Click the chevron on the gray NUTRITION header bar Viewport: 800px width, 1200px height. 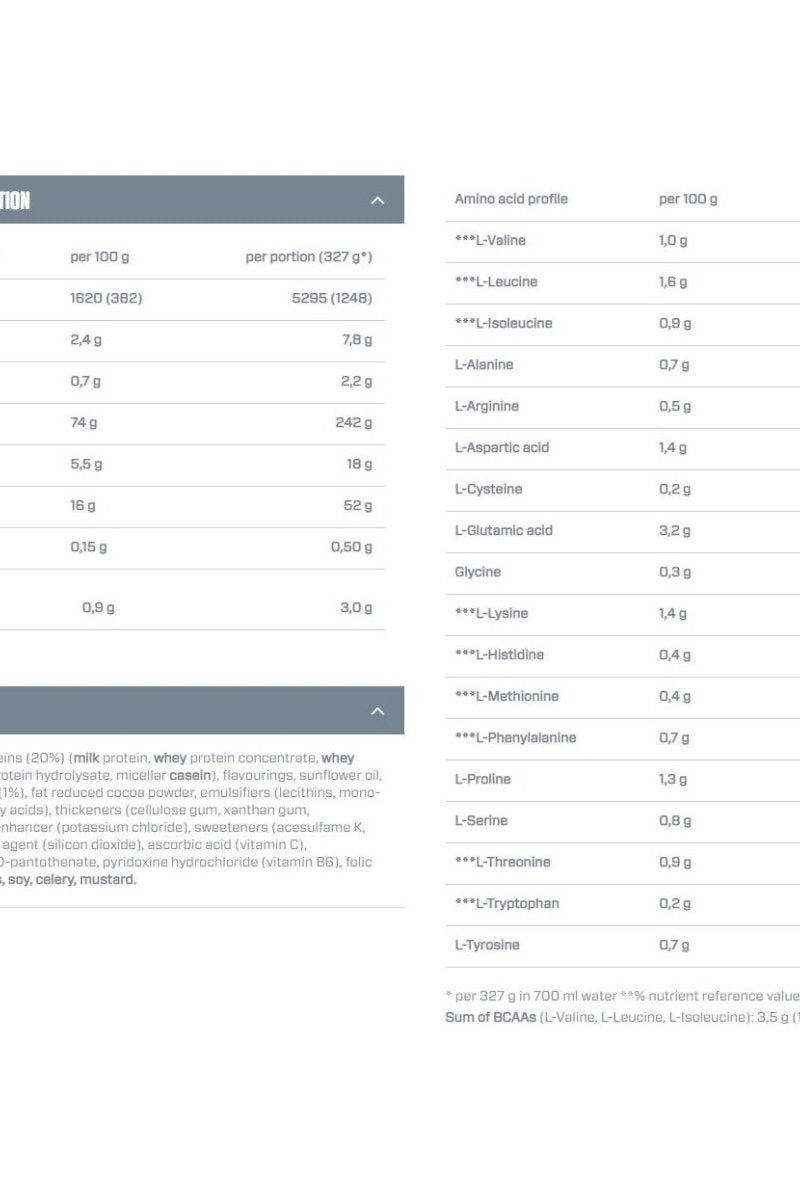(x=377, y=200)
